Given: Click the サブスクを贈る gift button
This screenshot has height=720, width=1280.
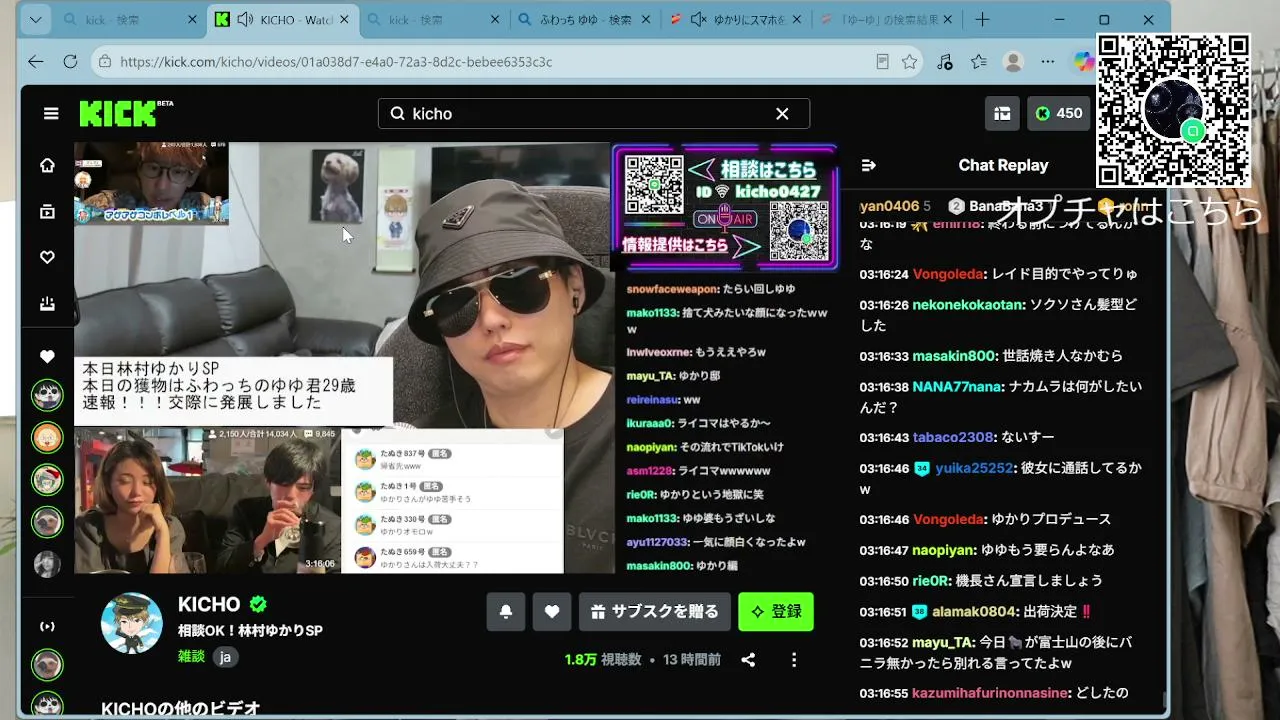Looking at the screenshot, I should 654,612.
